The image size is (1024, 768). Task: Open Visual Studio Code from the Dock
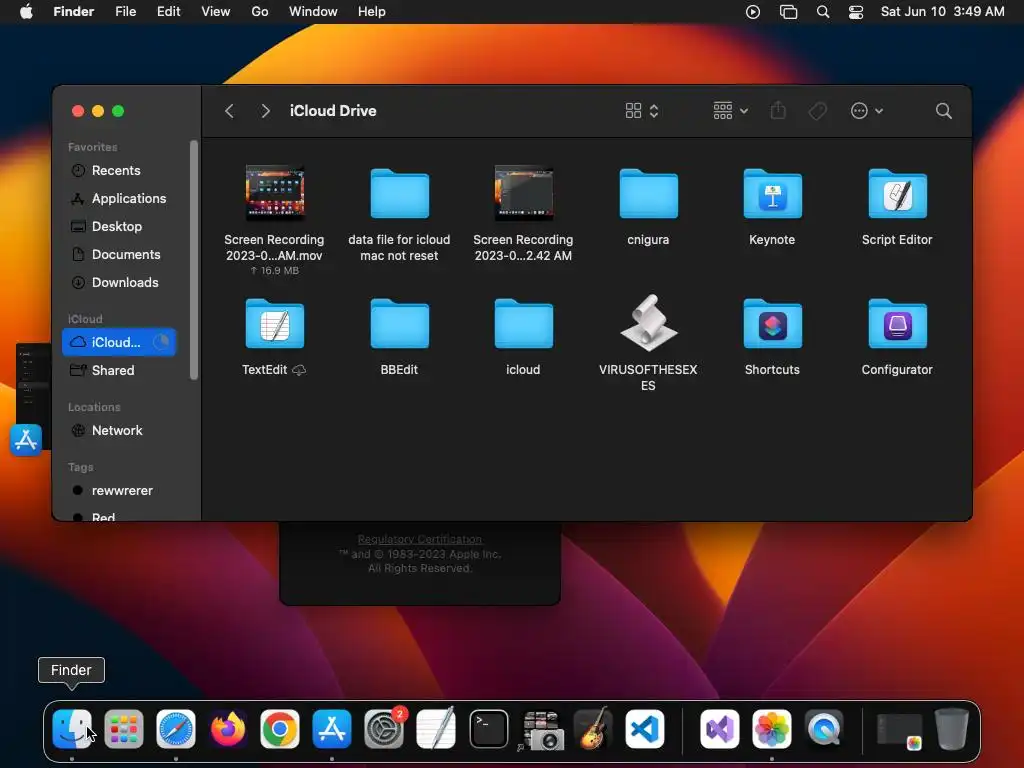pos(645,729)
